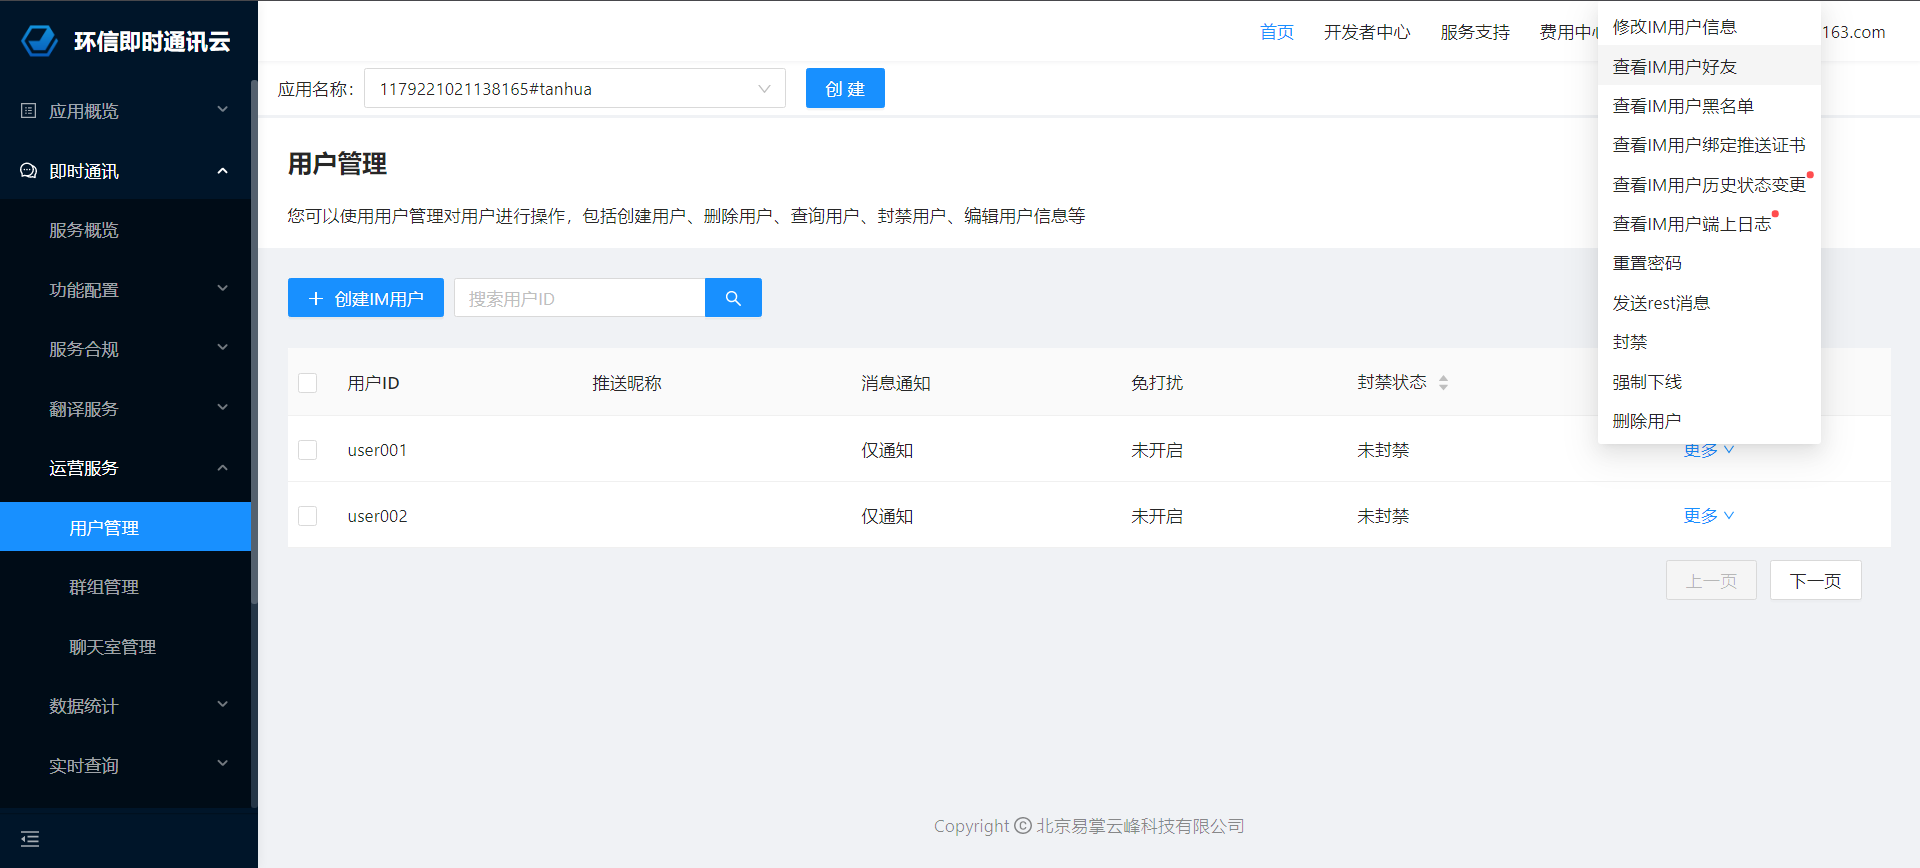Click 仅通知 in user001 row
The height and width of the screenshot is (868, 1920).
[x=887, y=450]
